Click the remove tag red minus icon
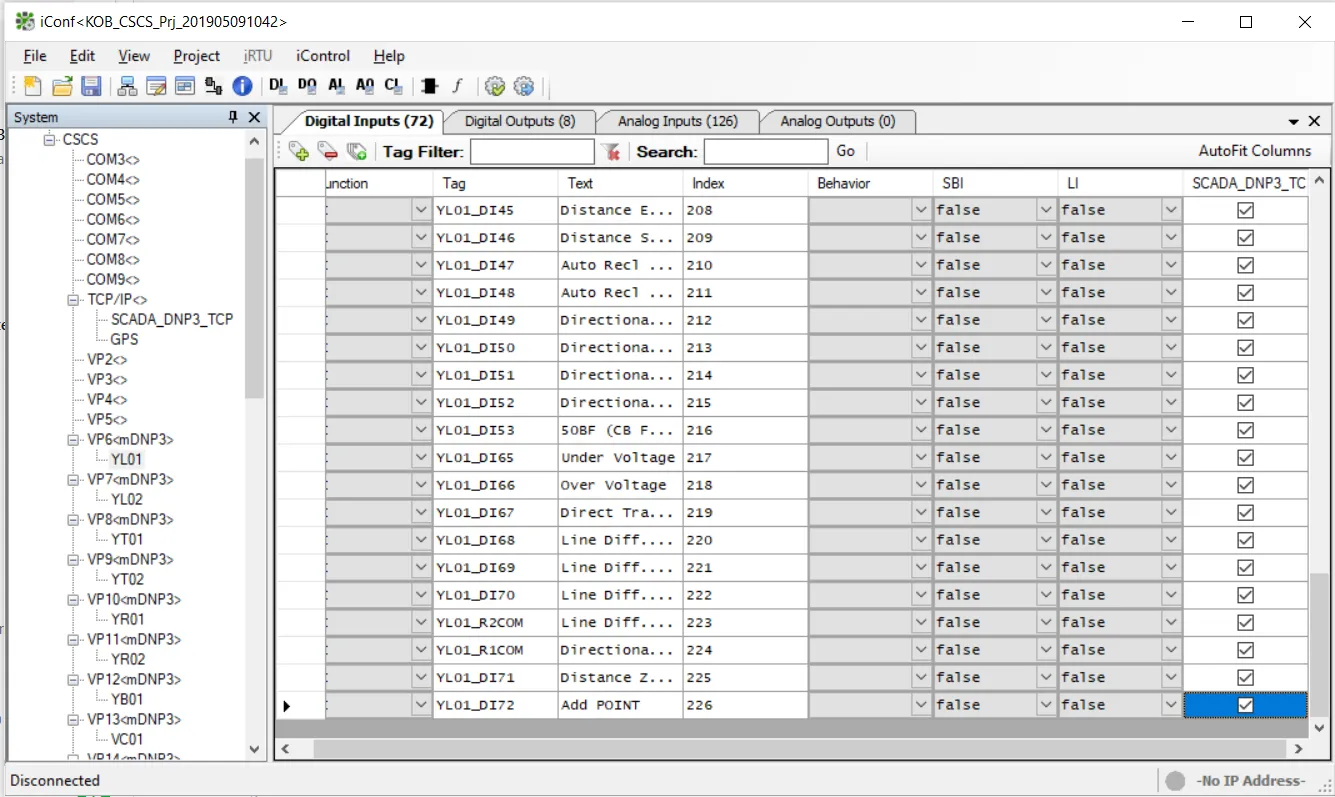This screenshot has width=1335, height=797. tap(327, 152)
